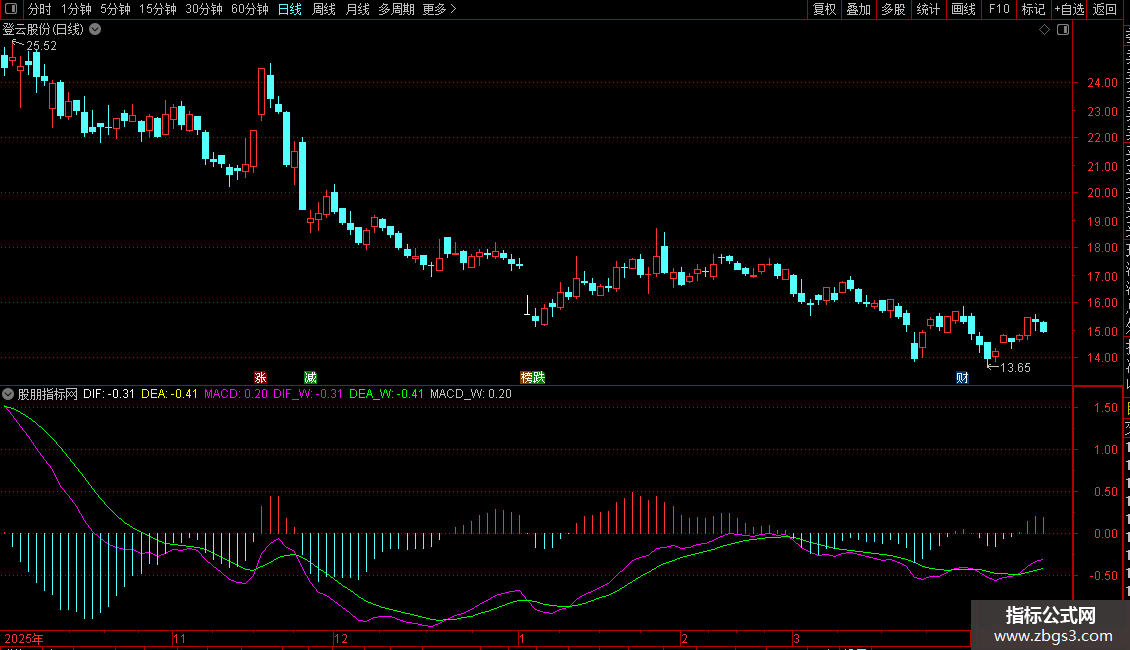Click the DEA: -0.41 yellow label
Image resolution: width=1130 pixels, height=650 pixels.
point(169,394)
